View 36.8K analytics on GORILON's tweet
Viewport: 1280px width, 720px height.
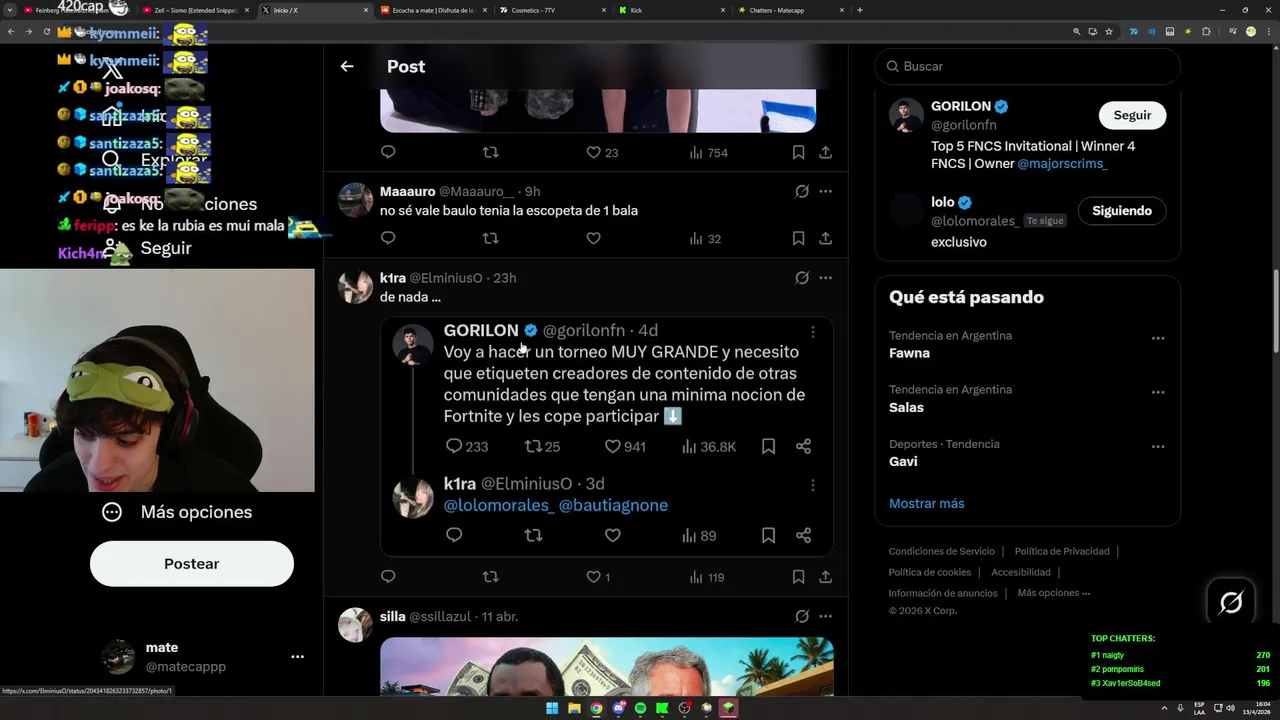[x=708, y=447]
